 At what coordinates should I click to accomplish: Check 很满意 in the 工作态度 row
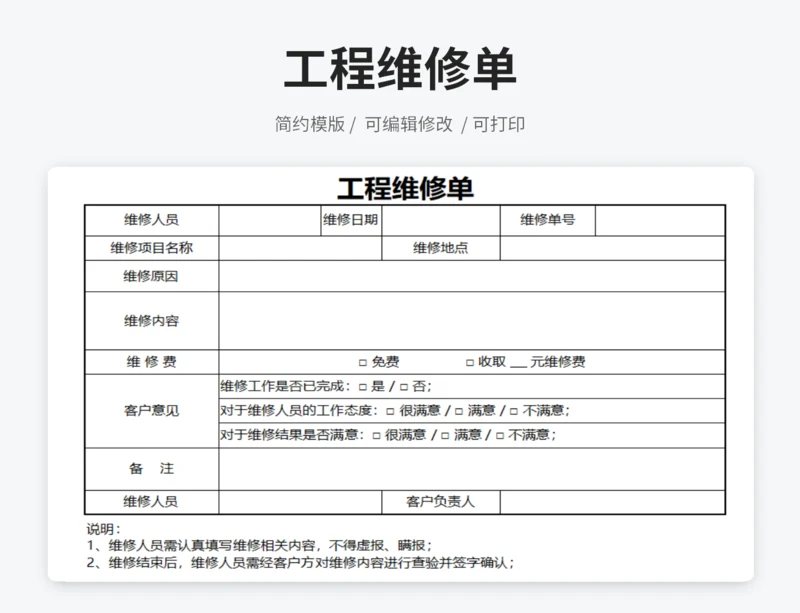(390, 411)
